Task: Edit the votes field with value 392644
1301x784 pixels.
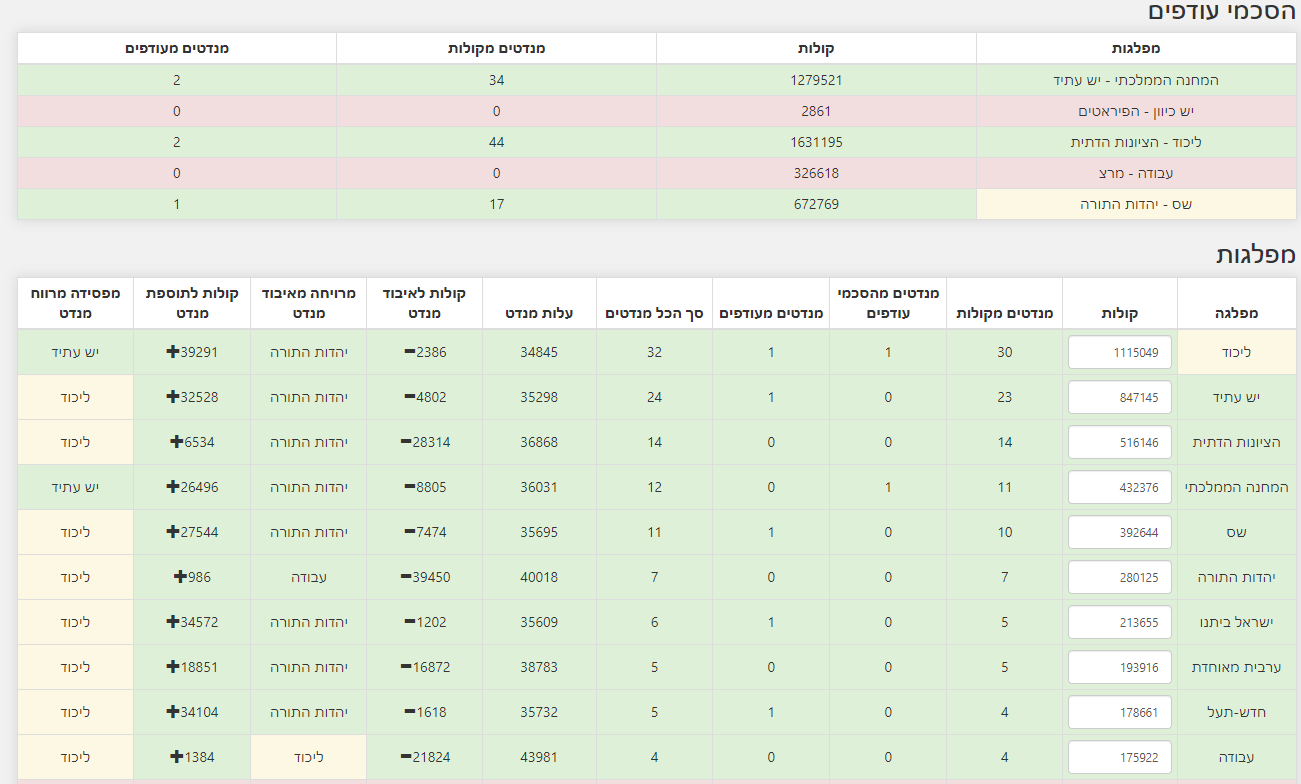Action: [x=1120, y=532]
